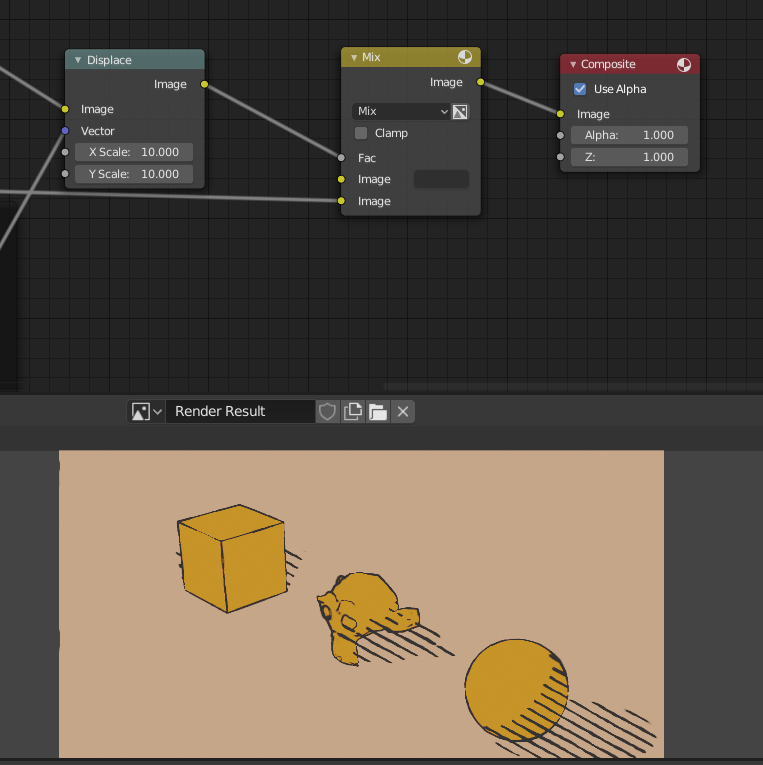Click the Displace Image input socket

pos(65,109)
